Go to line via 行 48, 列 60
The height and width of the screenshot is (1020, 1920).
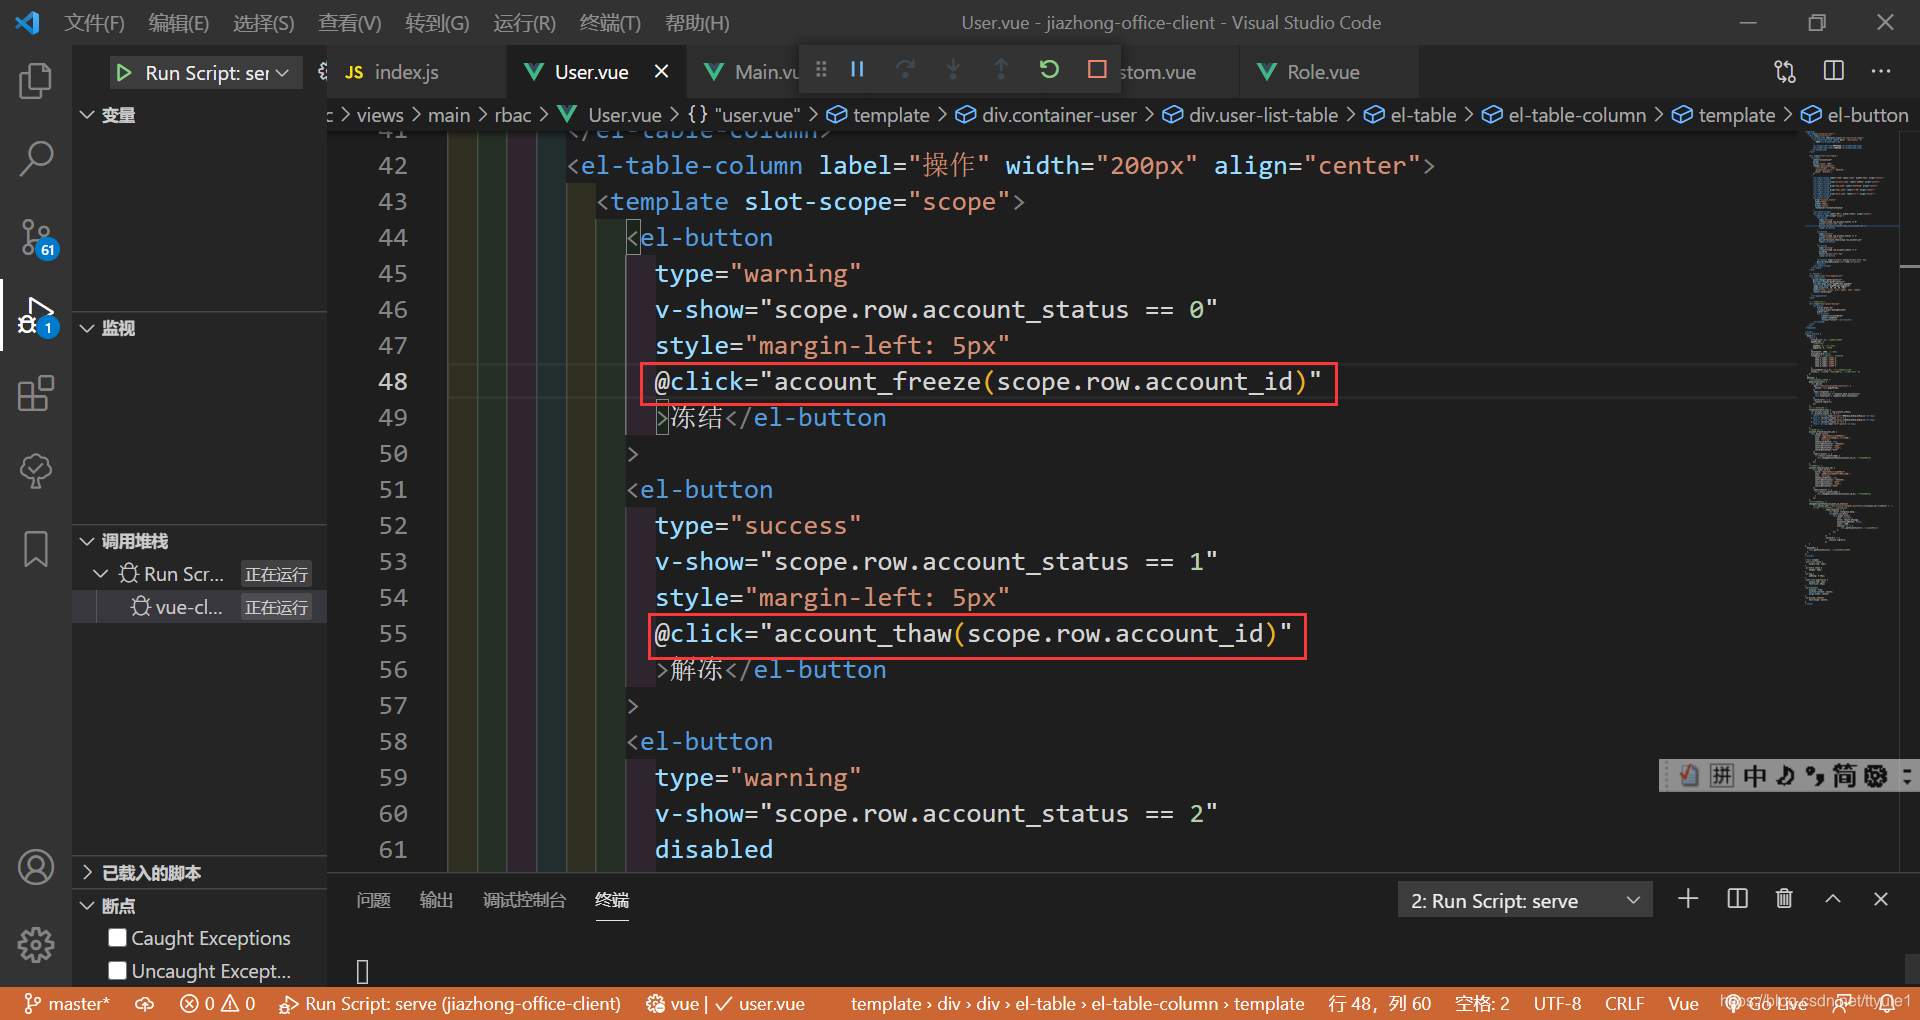click(1379, 1003)
